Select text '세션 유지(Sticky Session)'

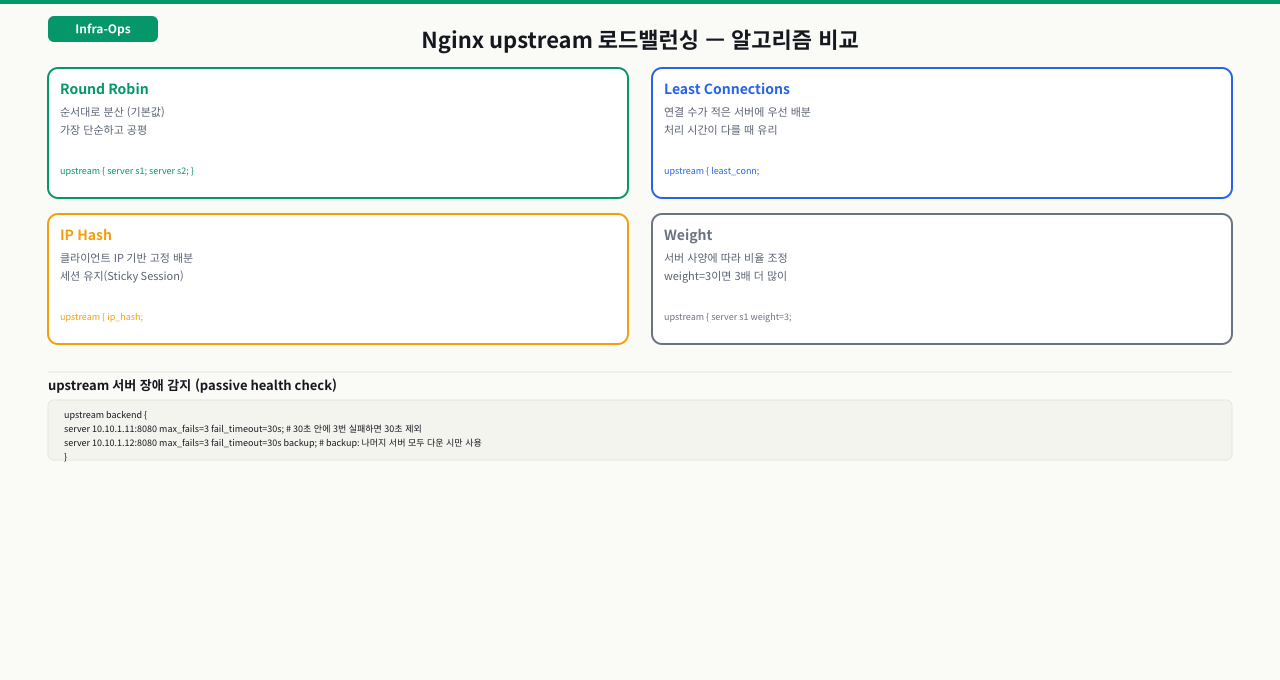(x=122, y=276)
